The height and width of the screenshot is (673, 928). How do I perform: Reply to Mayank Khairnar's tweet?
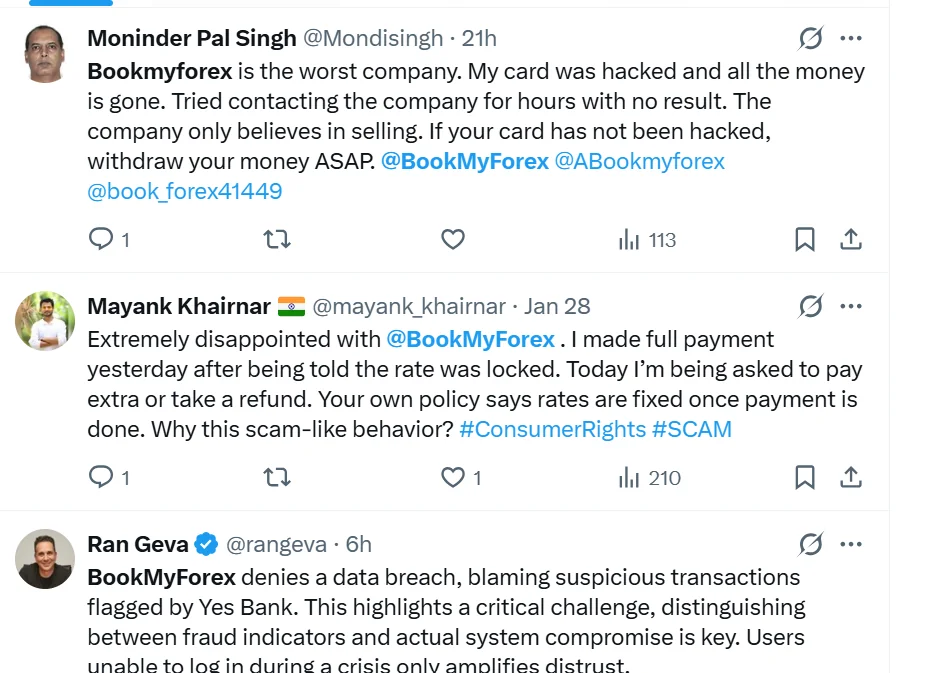[101, 477]
